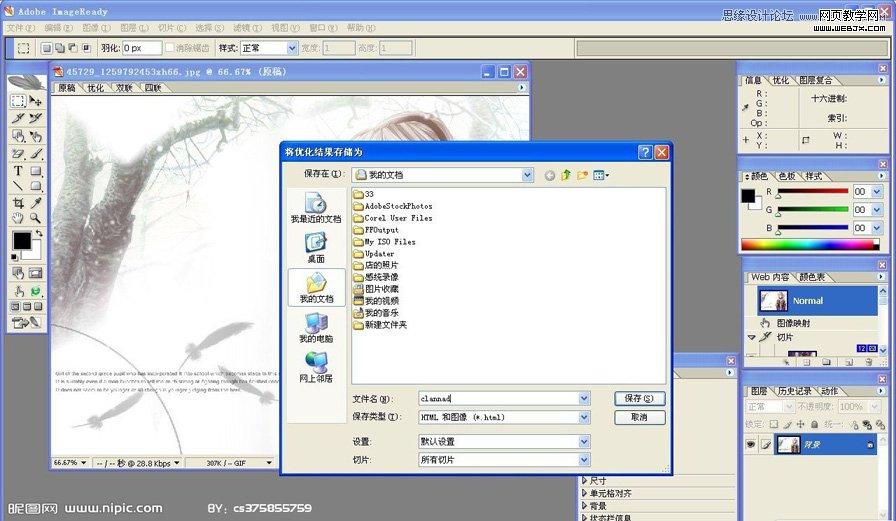Select the Eyedropper tool
Screen dimensions: 896x521
35,203
